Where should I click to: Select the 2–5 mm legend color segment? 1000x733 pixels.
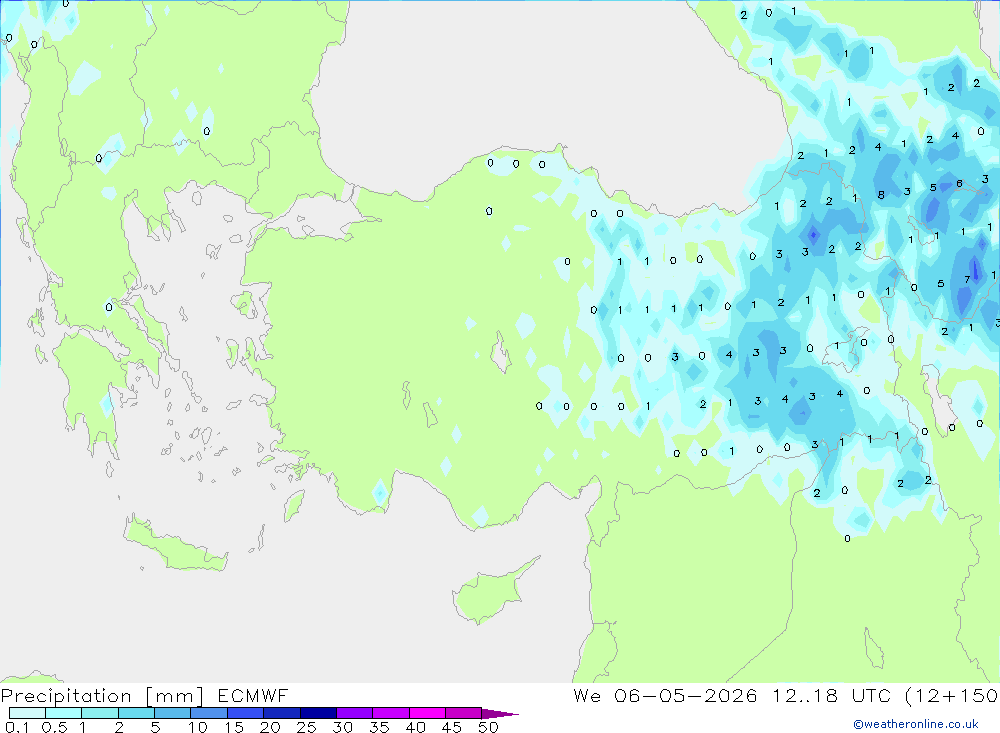136,713
